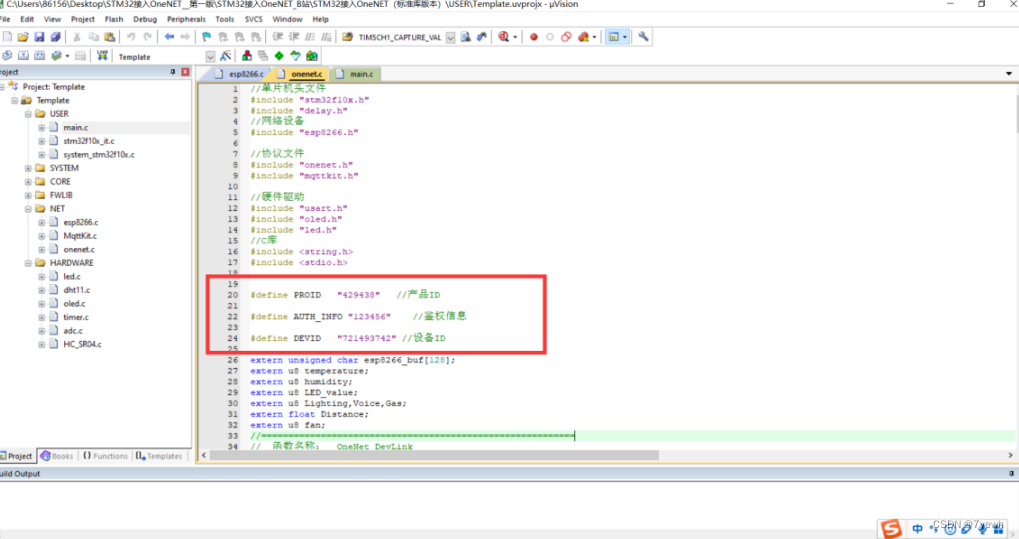Click the Save All icon

pyautogui.click(x=55, y=37)
